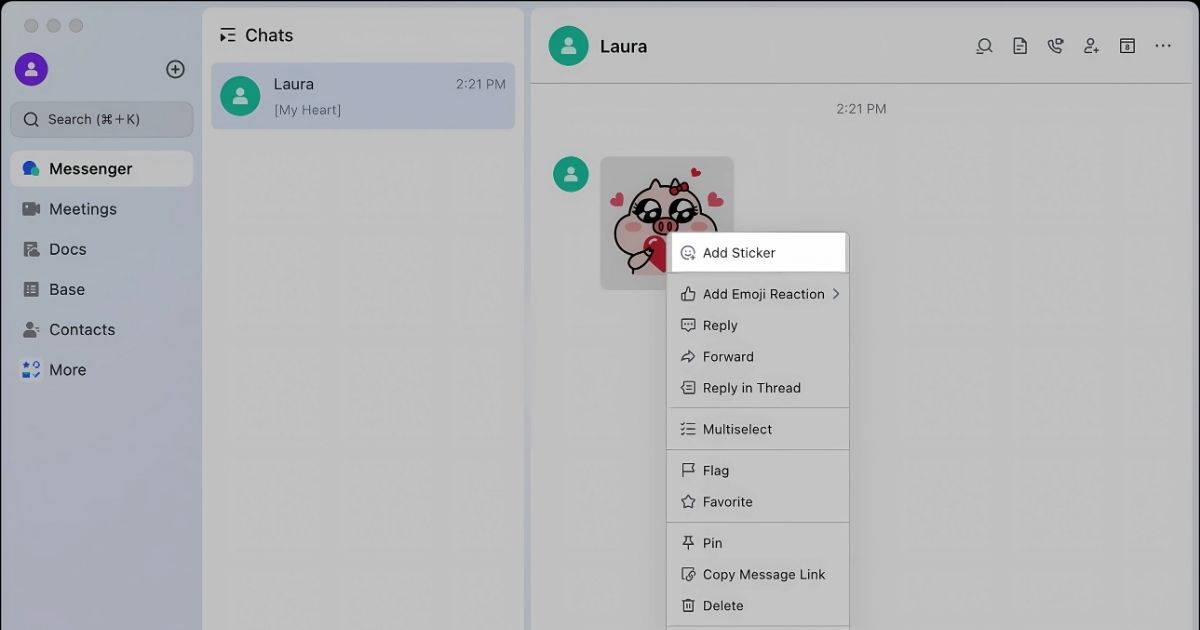
Task: Expand the Add Emoji Reaction chevron arrow
Action: [836, 294]
